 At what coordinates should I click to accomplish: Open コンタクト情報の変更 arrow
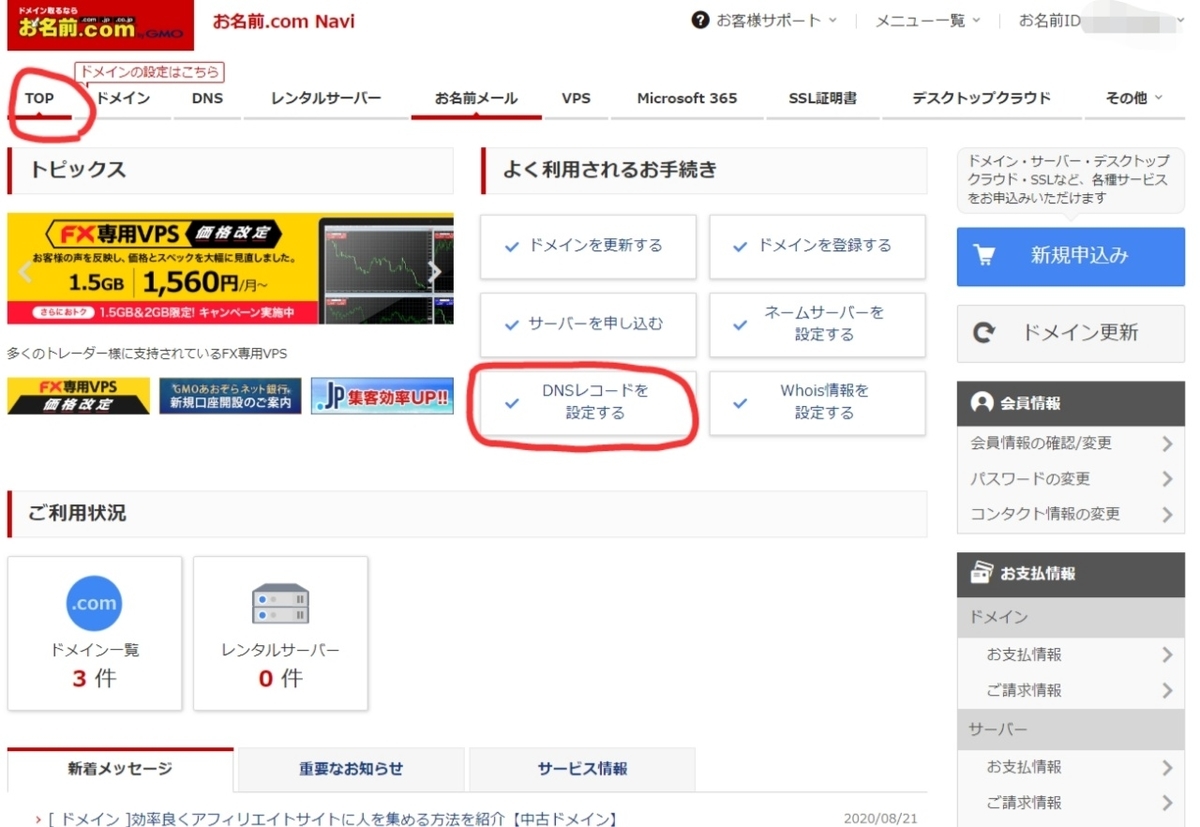click(x=1167, y=514)
